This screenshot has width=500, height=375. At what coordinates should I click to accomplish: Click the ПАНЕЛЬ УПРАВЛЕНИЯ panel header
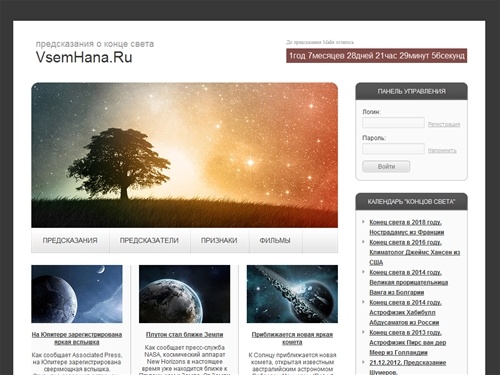411,91
